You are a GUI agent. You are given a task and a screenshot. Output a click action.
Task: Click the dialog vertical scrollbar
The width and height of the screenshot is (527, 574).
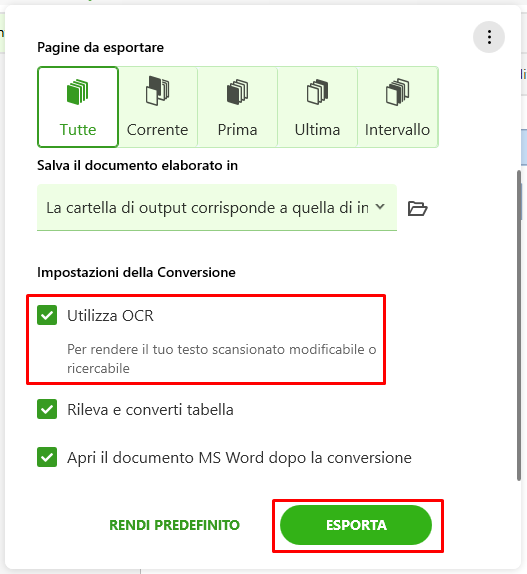[519, 325]
